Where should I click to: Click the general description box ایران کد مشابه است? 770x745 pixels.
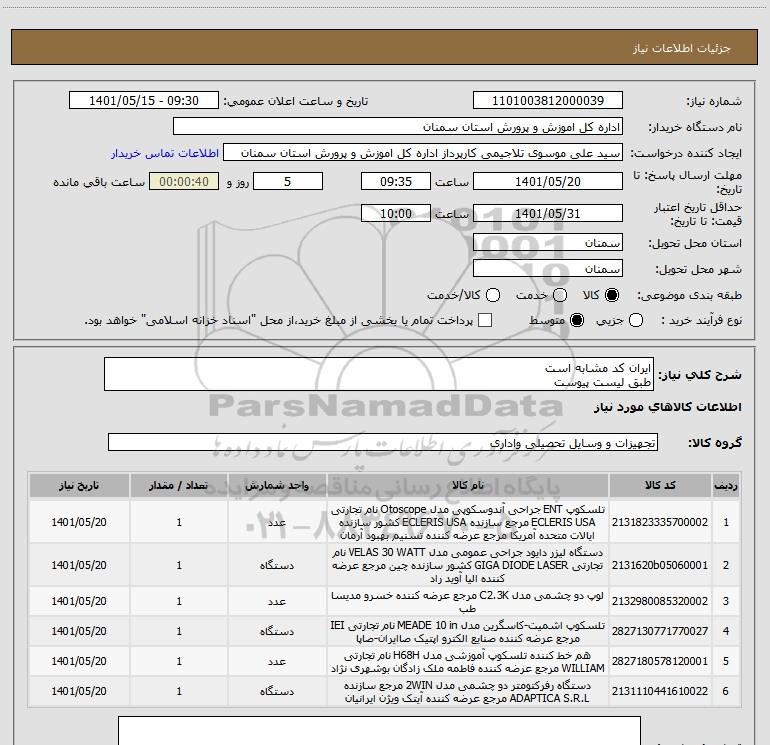click(379, 375)
